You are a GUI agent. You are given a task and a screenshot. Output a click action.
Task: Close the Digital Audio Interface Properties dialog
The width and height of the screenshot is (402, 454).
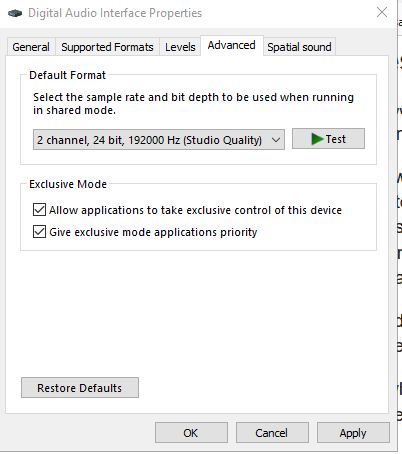point(382,12)
